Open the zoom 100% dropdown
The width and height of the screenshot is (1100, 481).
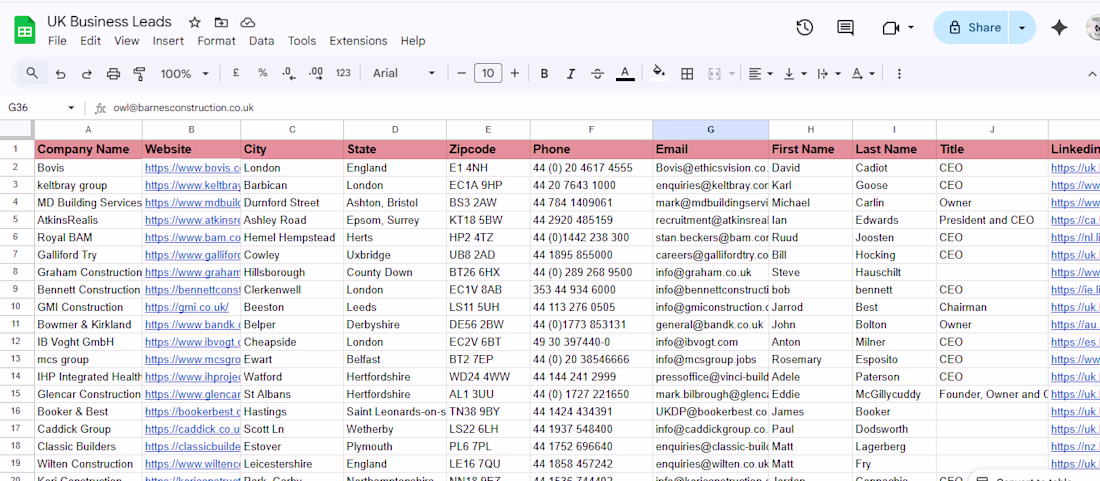[x=185, y=74]
